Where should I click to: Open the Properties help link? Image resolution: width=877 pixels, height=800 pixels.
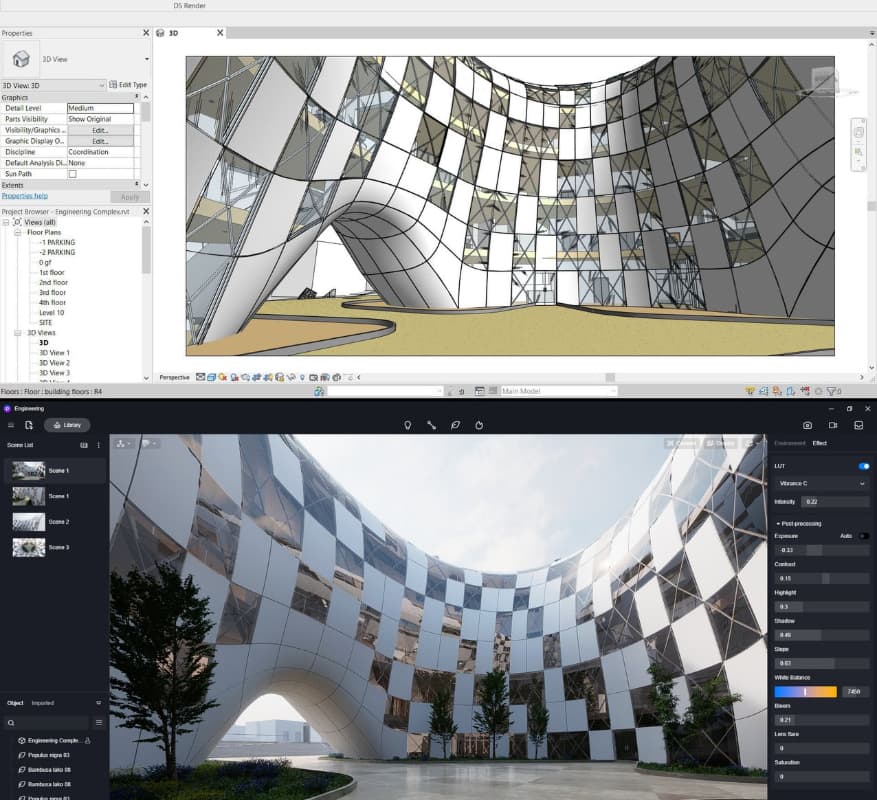coord(25,196)
